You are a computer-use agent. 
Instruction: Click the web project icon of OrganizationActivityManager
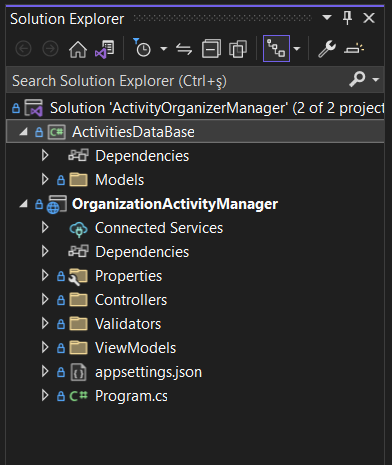point(56,204)
